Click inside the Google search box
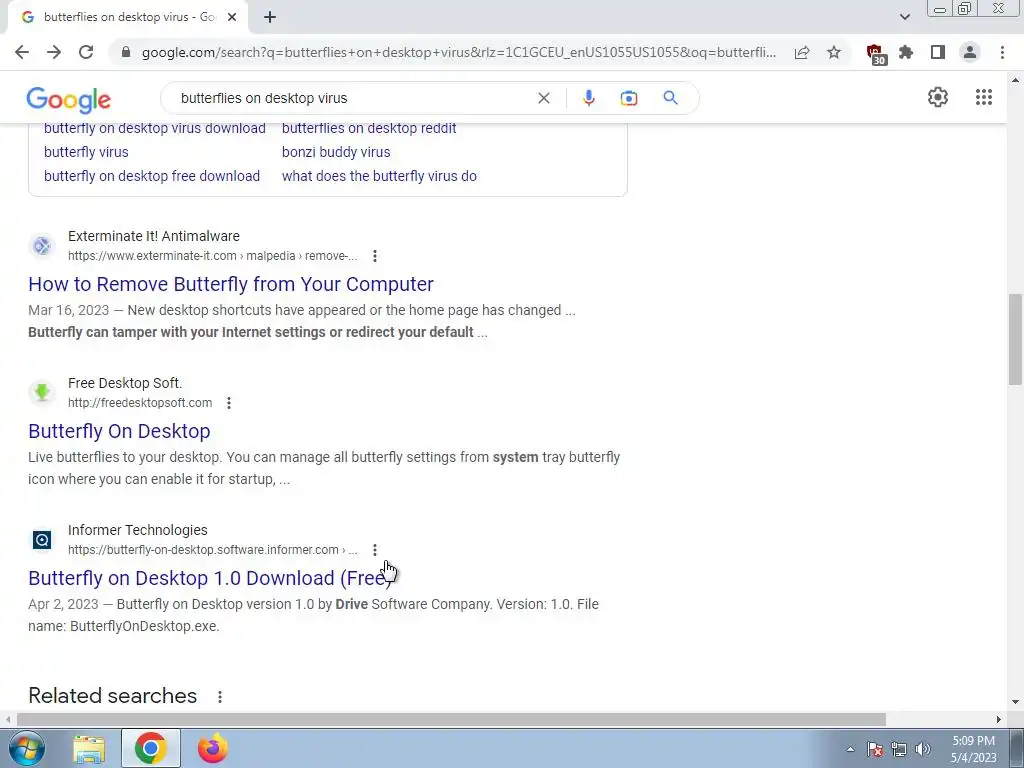The image size is (1024, 768). pyautogui.click(x=353, y=98)
